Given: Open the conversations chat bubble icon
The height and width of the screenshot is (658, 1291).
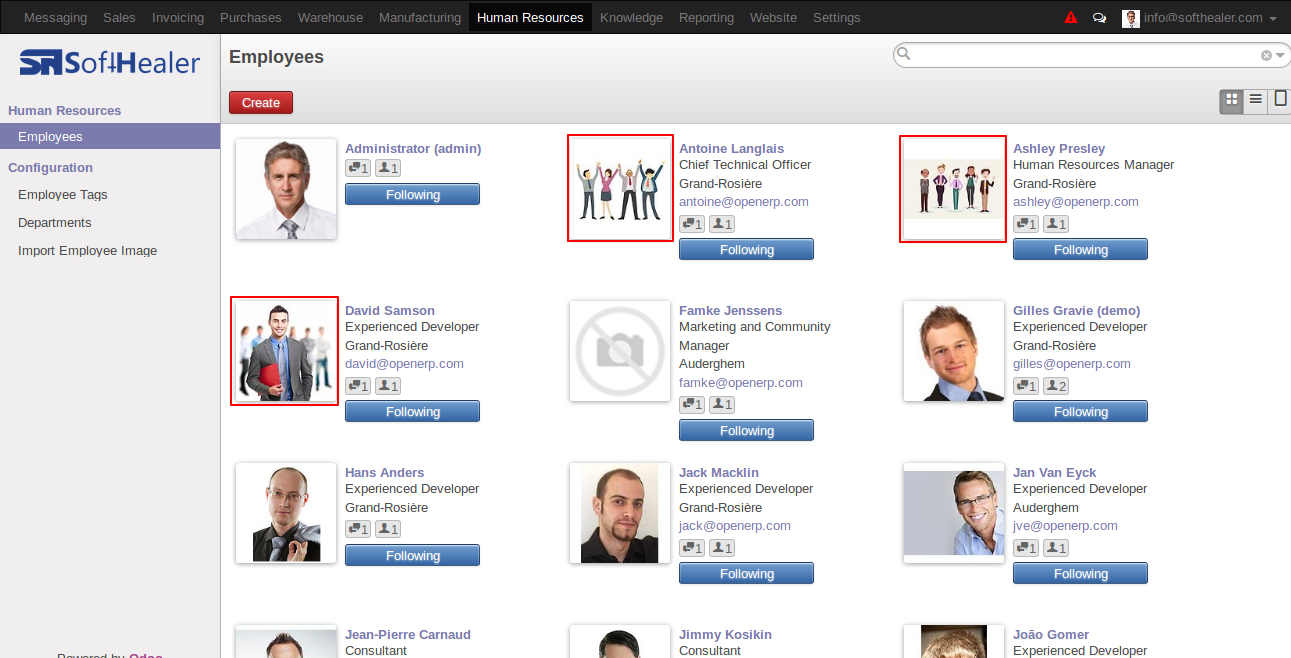Looking at the screenshot, I should pyautogui.click(x=1100, y=18).
